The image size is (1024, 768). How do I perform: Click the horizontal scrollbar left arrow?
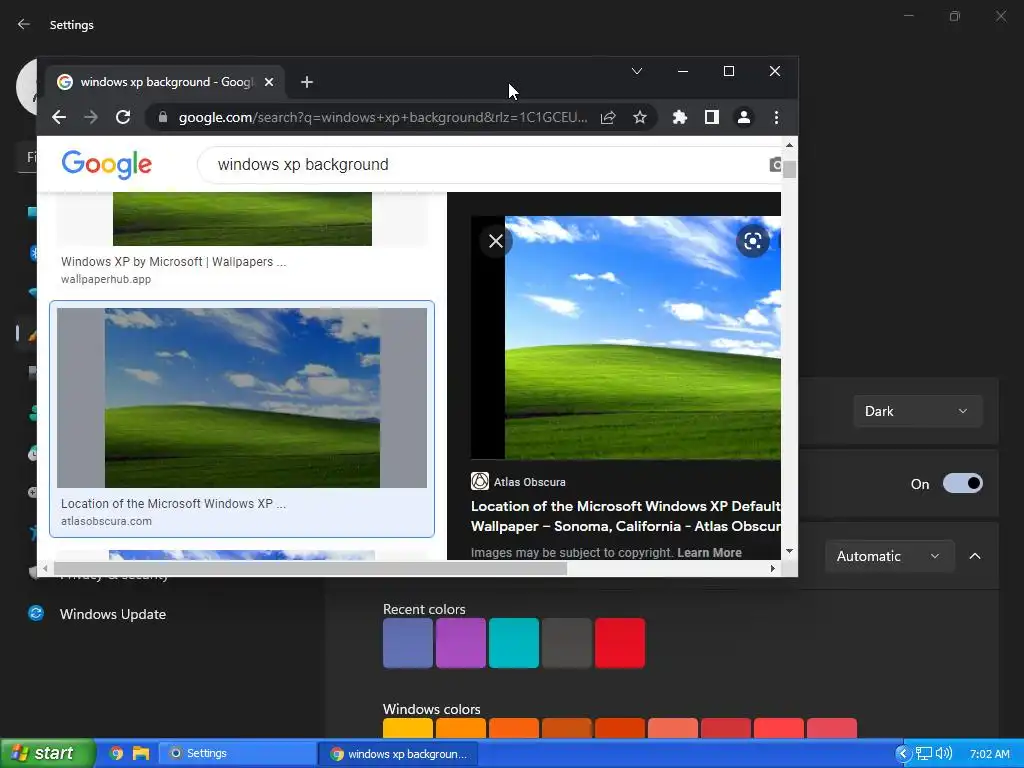(x=45, y=569)
